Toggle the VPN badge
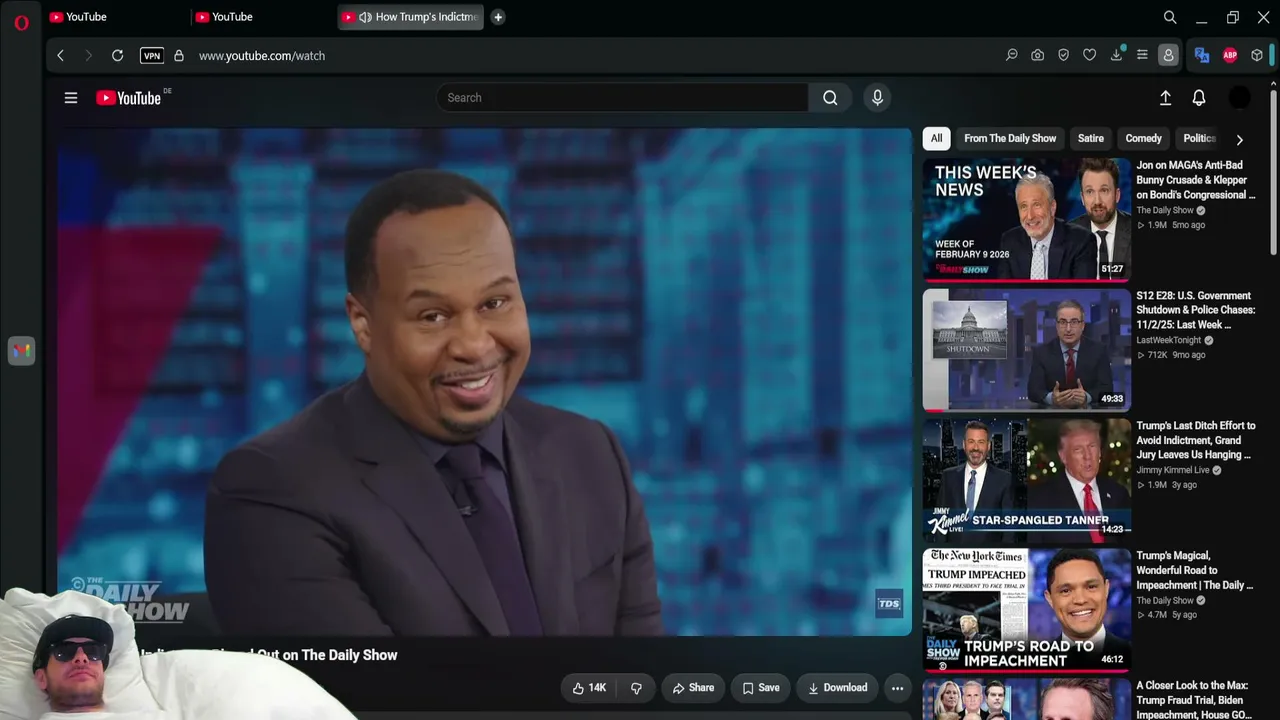 pos(152,56)
